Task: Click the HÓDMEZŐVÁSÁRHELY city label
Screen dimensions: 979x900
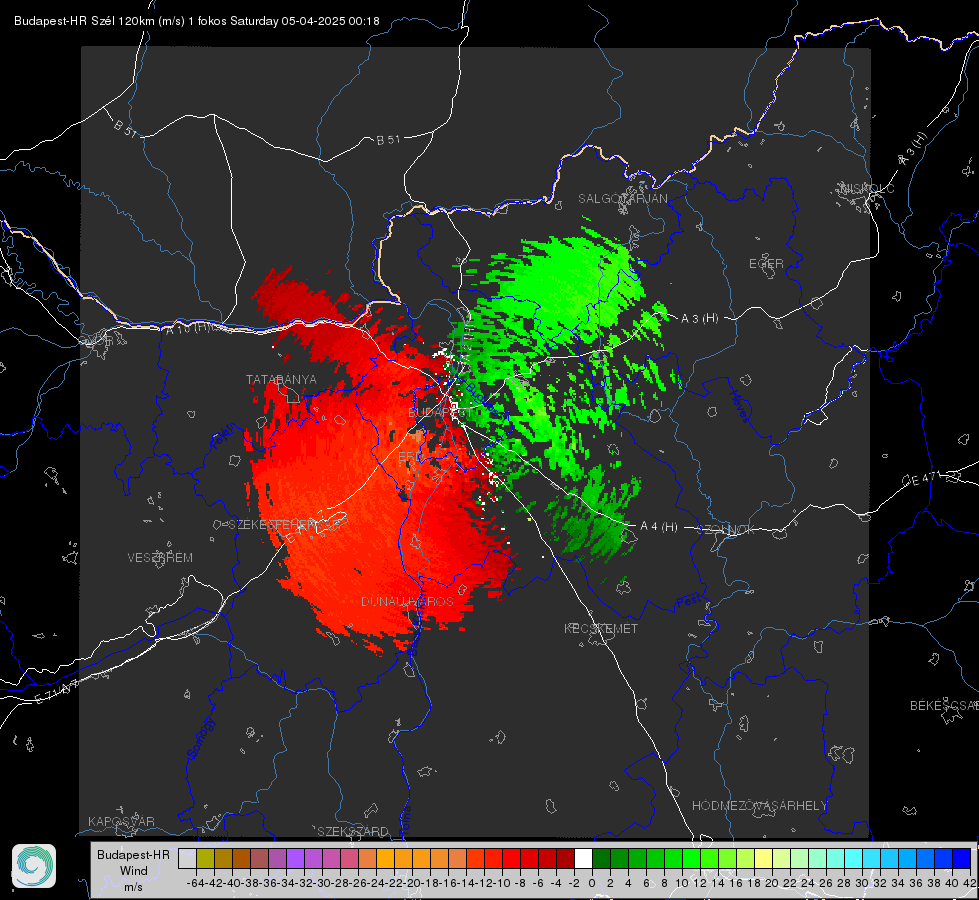Action: click(759, 806)
